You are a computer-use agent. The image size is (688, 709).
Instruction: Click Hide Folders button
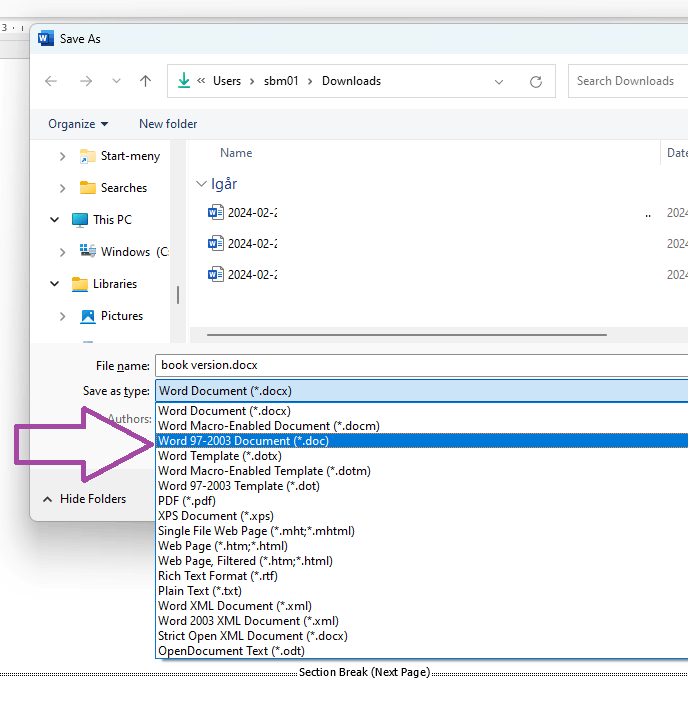(x=85, y=499)
